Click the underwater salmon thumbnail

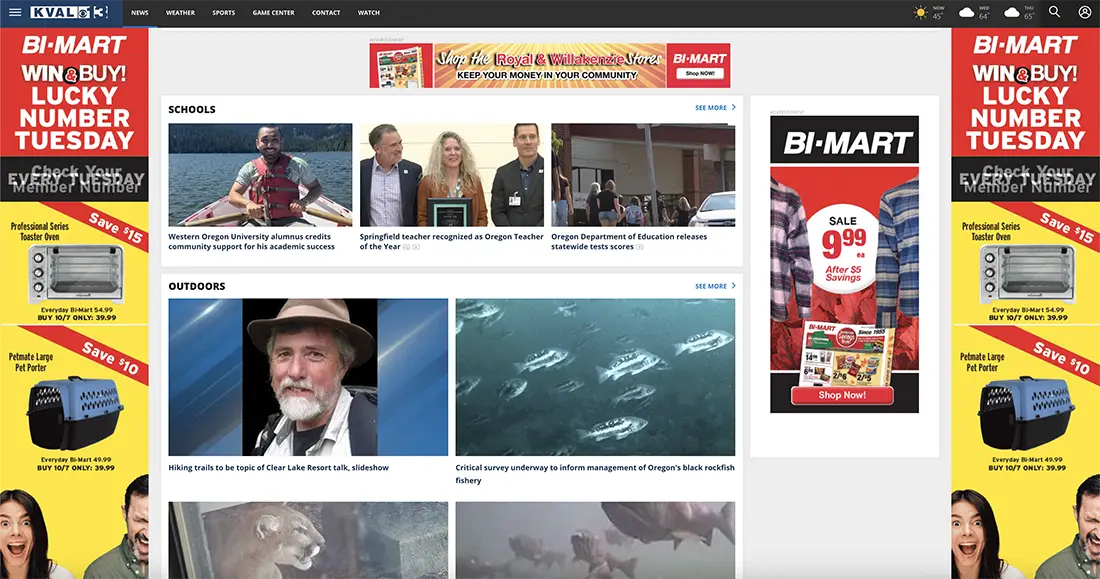595,540
